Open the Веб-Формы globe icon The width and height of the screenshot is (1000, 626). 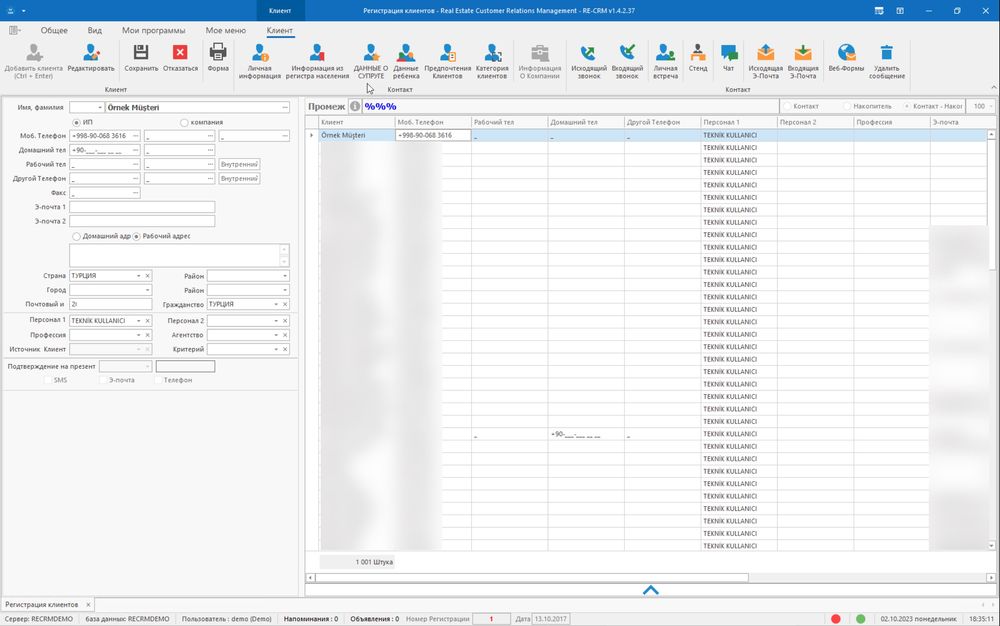[x=846, y=53]
